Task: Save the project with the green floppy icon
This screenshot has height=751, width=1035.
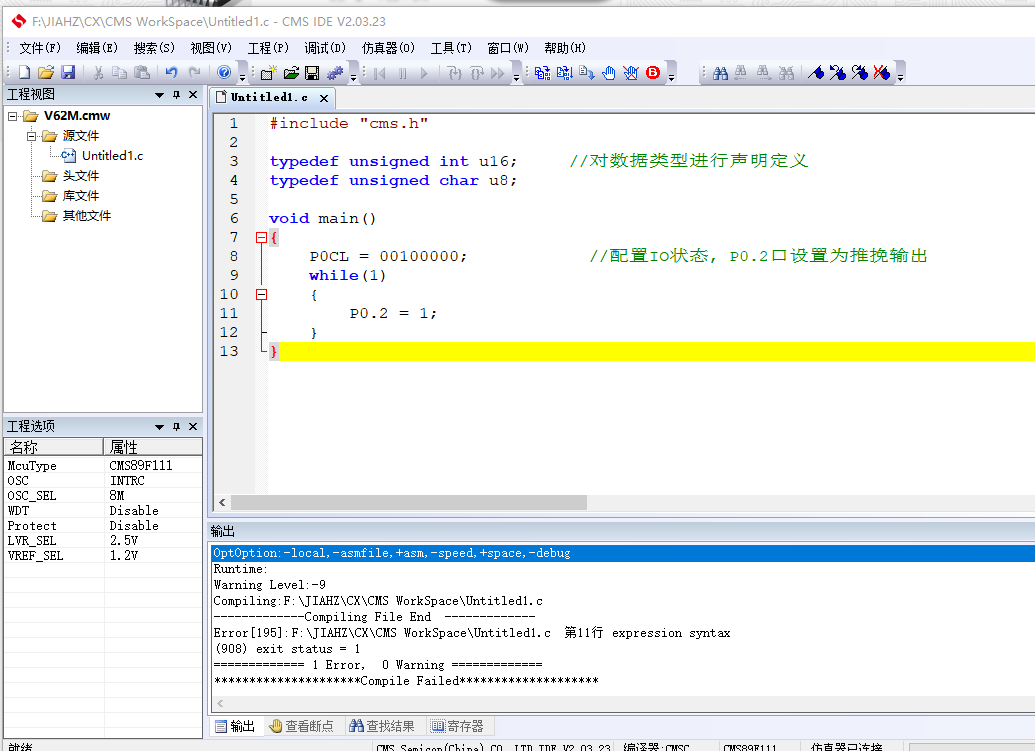Action: coord(312,73)
